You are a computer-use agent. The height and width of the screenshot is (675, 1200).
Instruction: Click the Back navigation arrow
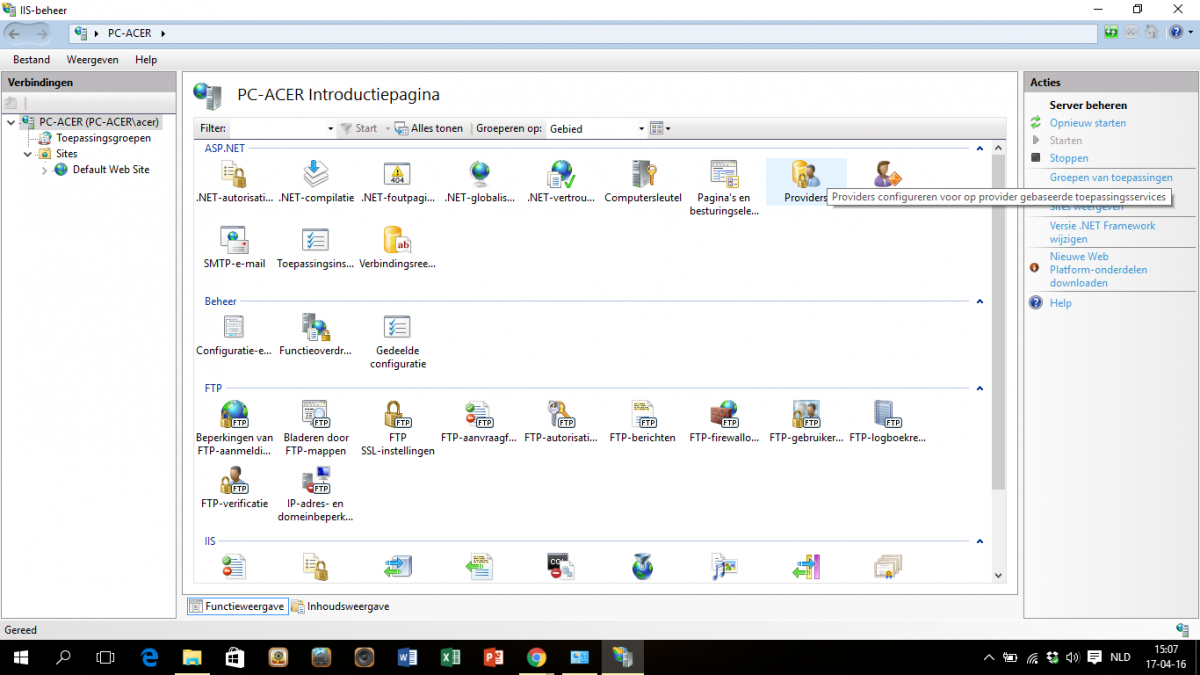pos(15,33)
